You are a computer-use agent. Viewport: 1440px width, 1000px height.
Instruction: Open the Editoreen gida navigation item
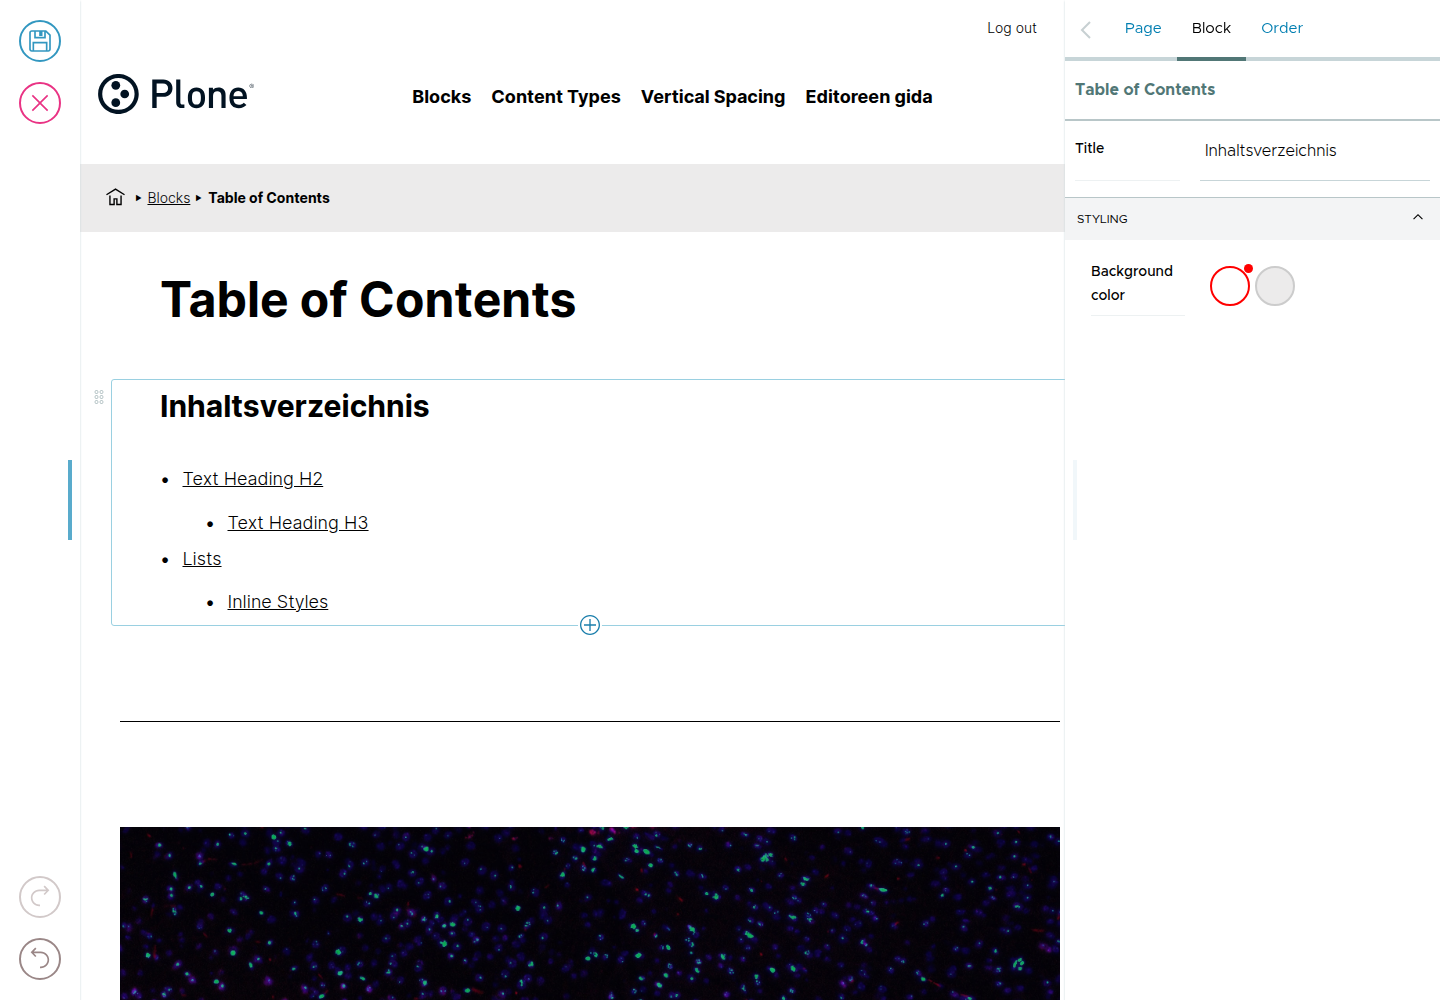[x=869, y=97]
